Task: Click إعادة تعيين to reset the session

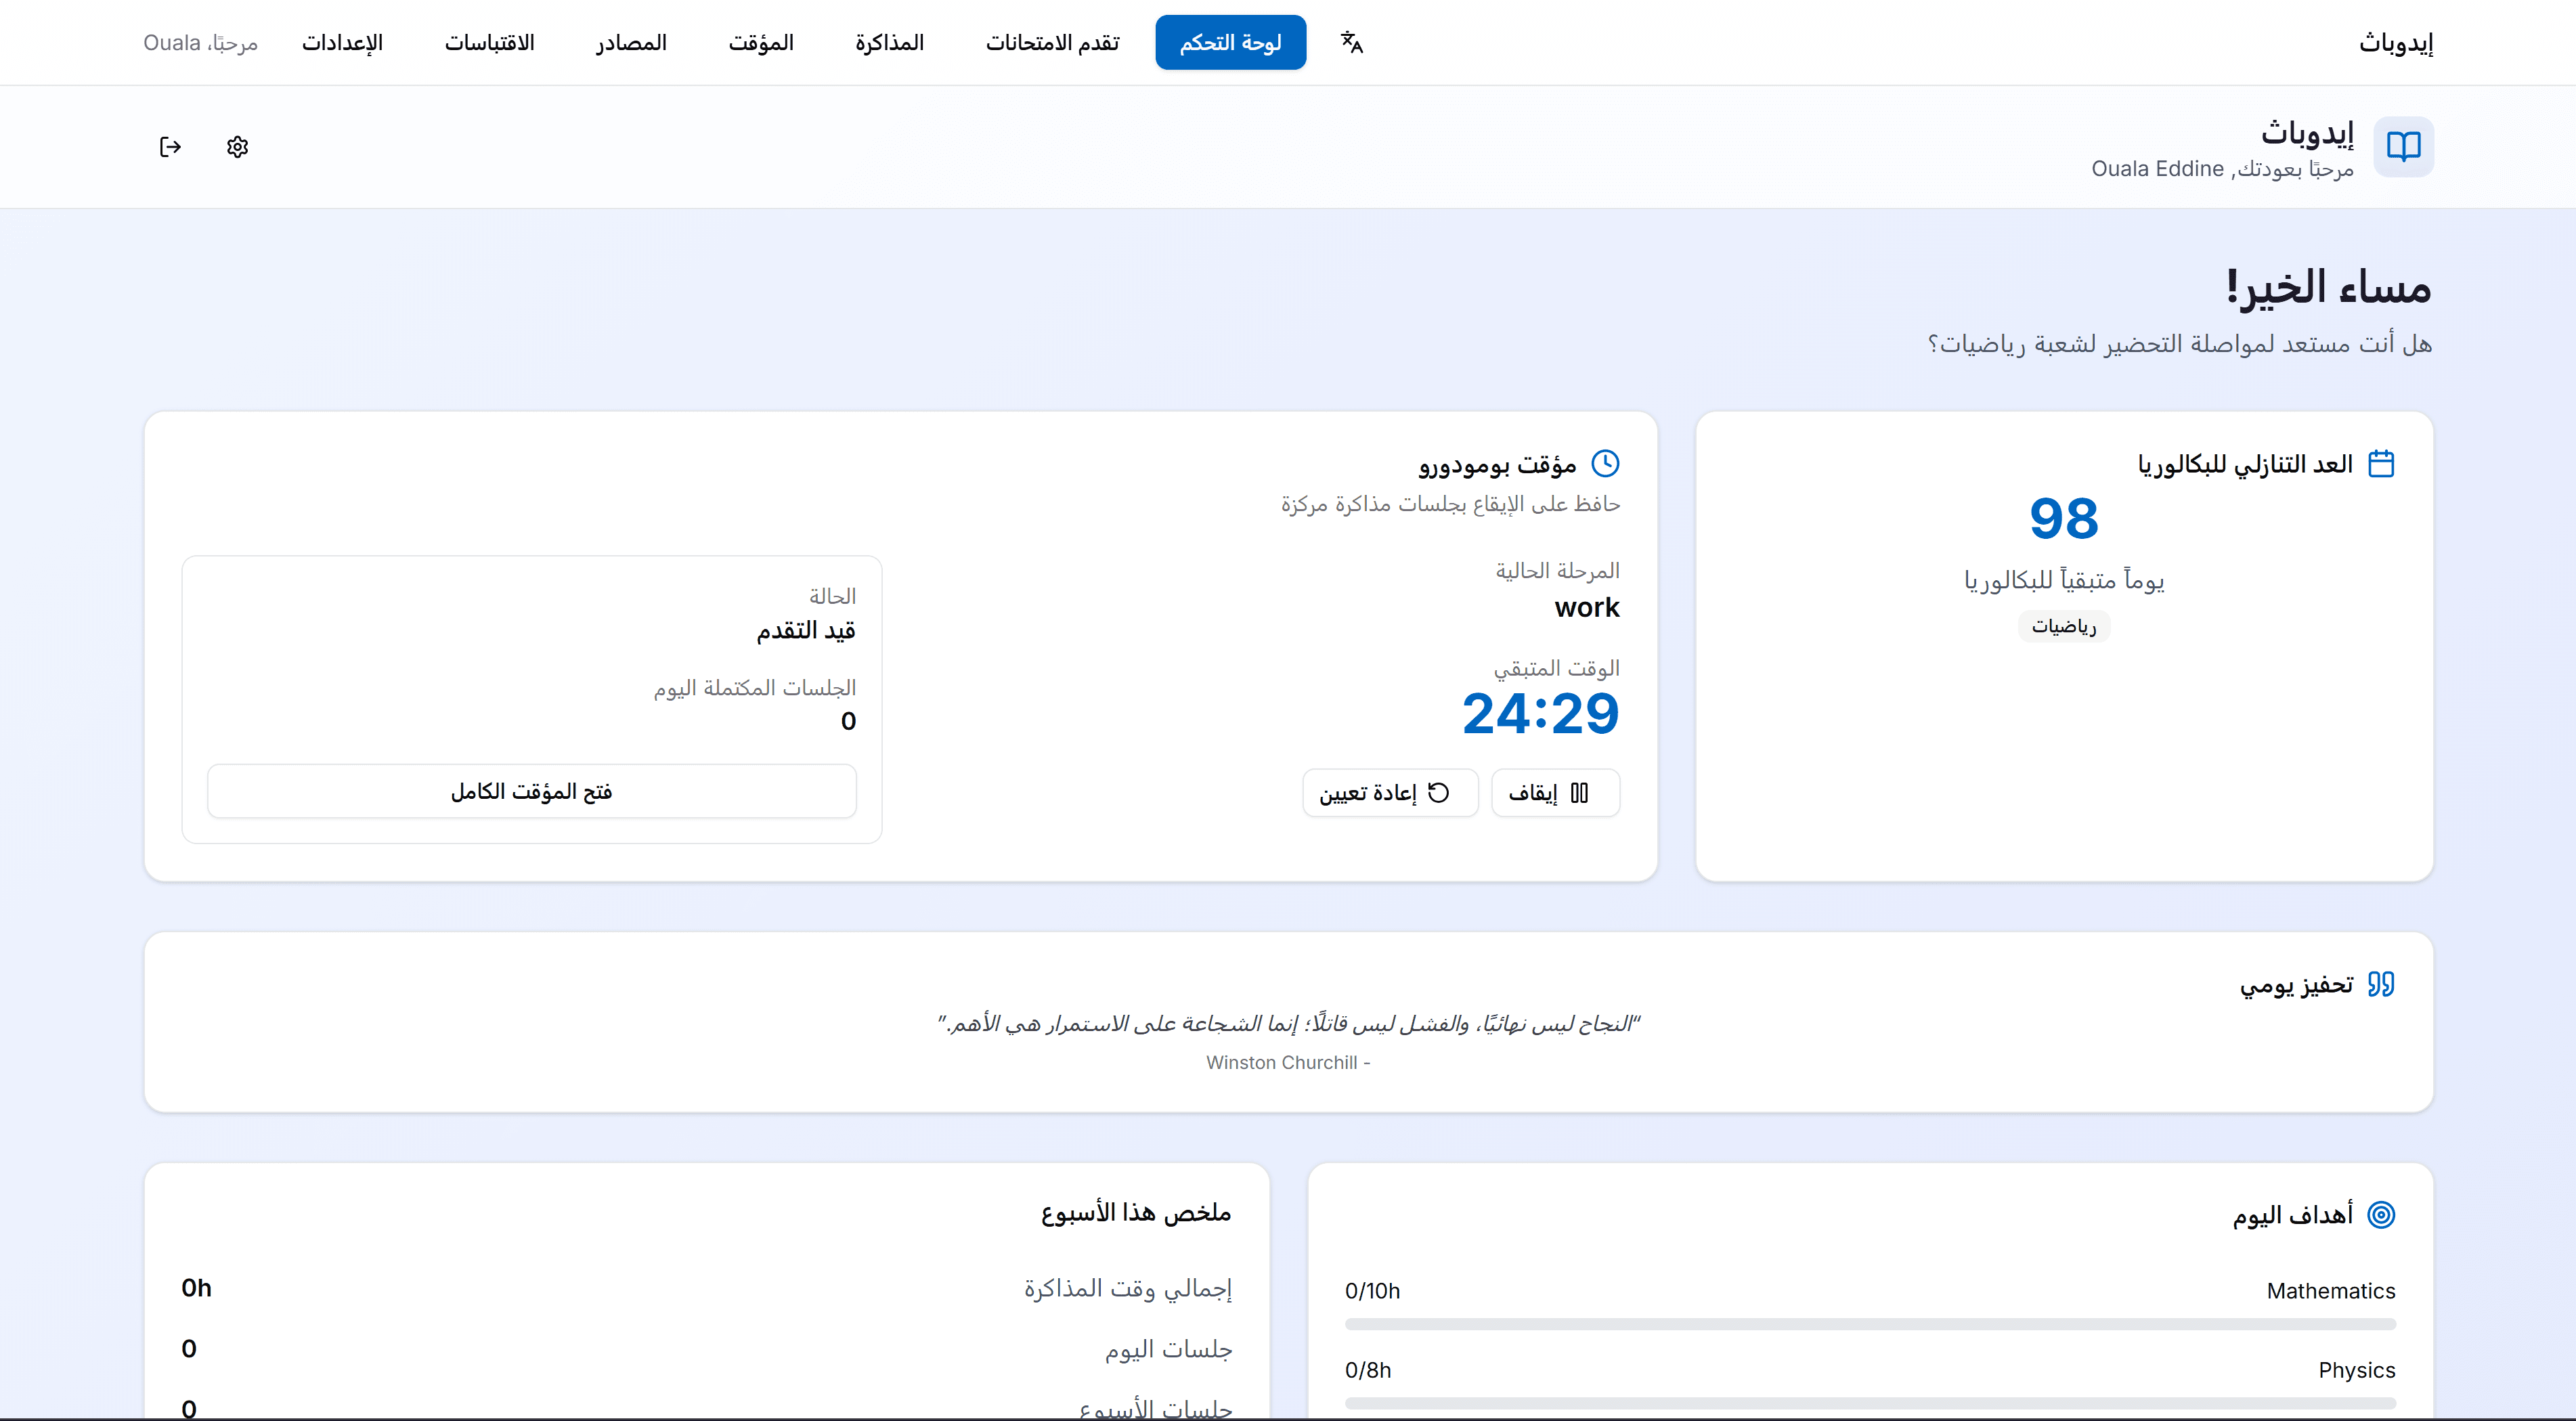Action: [1390, 792]
